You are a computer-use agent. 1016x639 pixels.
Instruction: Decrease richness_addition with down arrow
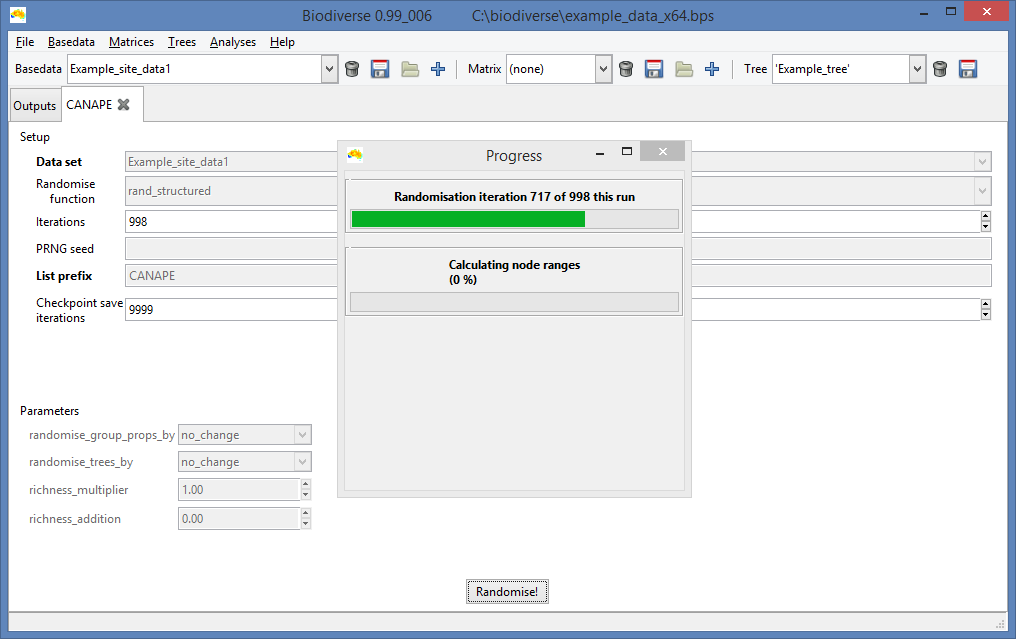[x=306, y=524]
